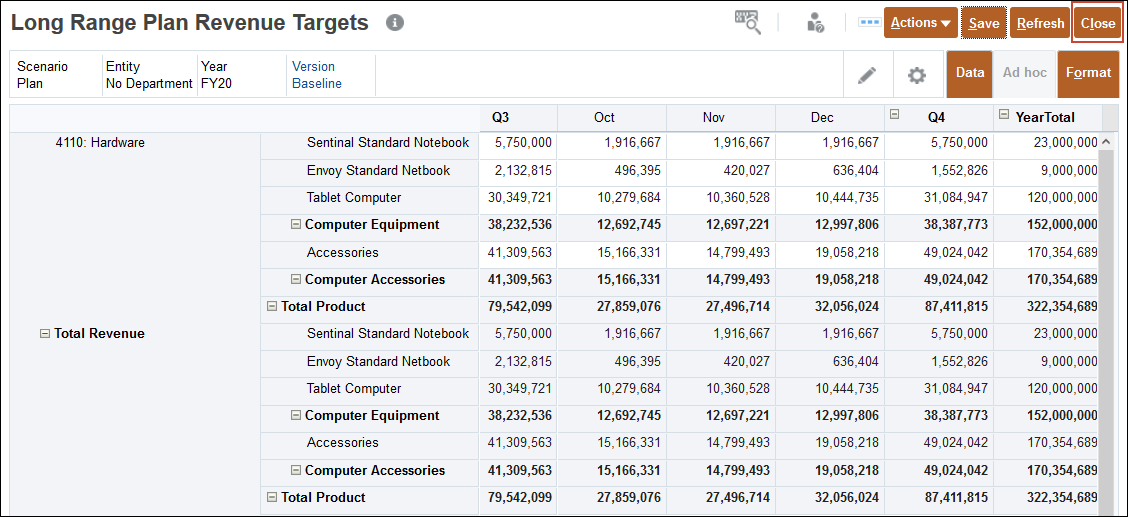
Task: Switch to the Ad hoc tab
Action: tap(1025, 73)
